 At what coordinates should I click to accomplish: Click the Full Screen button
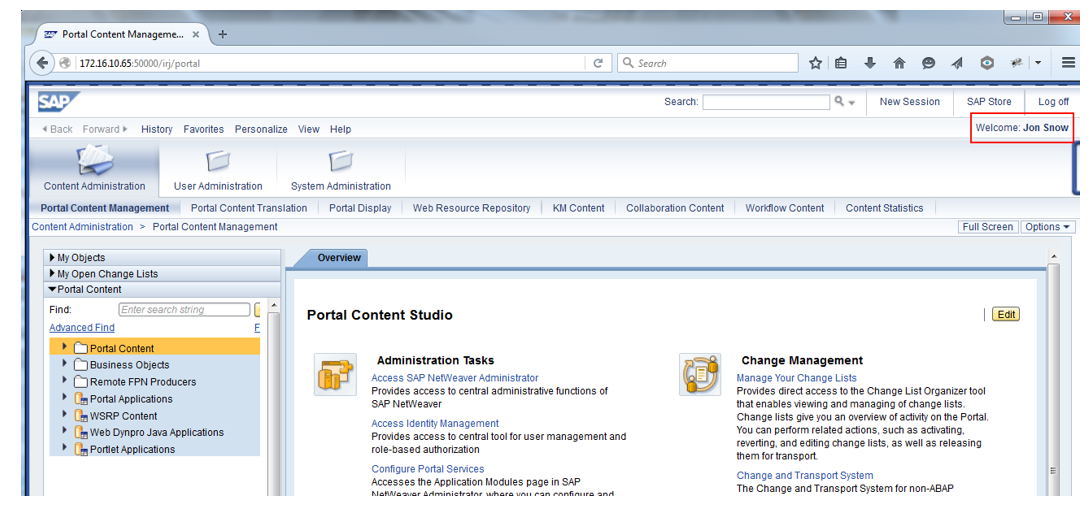coord(988,227)
